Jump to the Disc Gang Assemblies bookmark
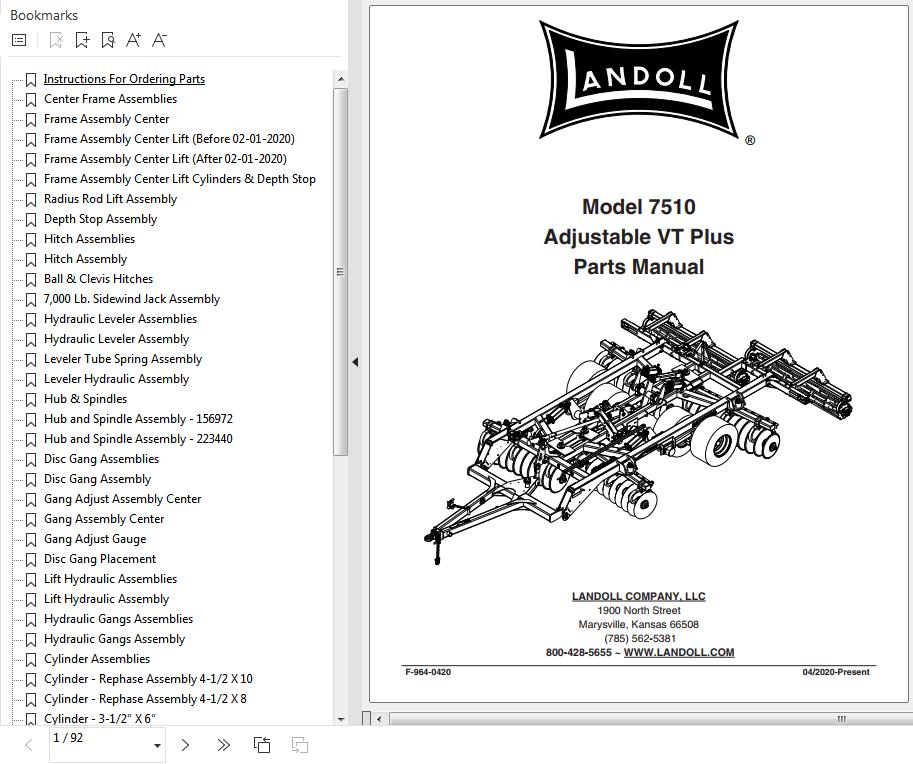The height and width of the screenshot is (764, 913). click(x=101, y=459)
